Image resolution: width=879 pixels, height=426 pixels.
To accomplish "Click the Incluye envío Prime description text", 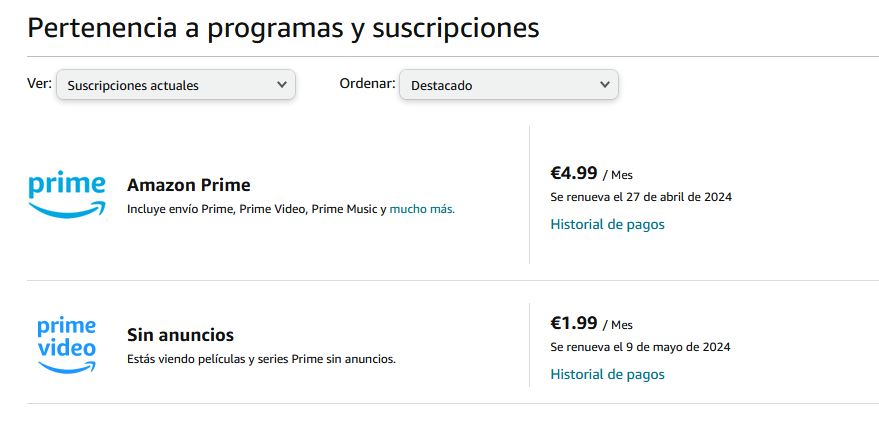I will pos(257,210).
